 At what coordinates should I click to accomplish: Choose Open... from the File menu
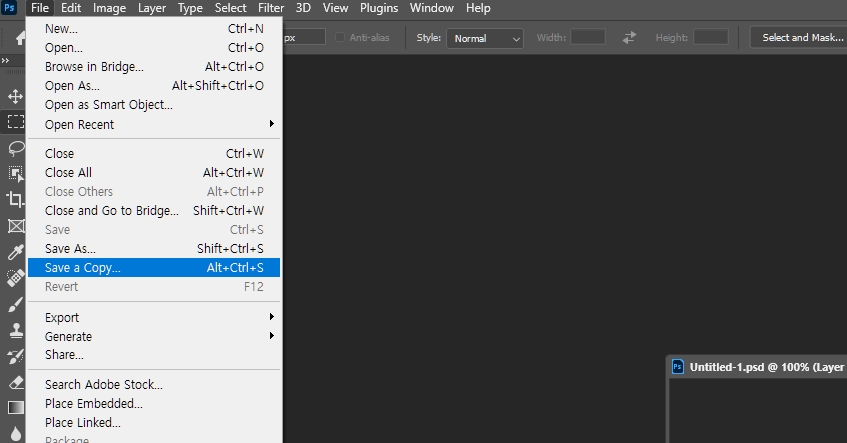tap(154, 48)
